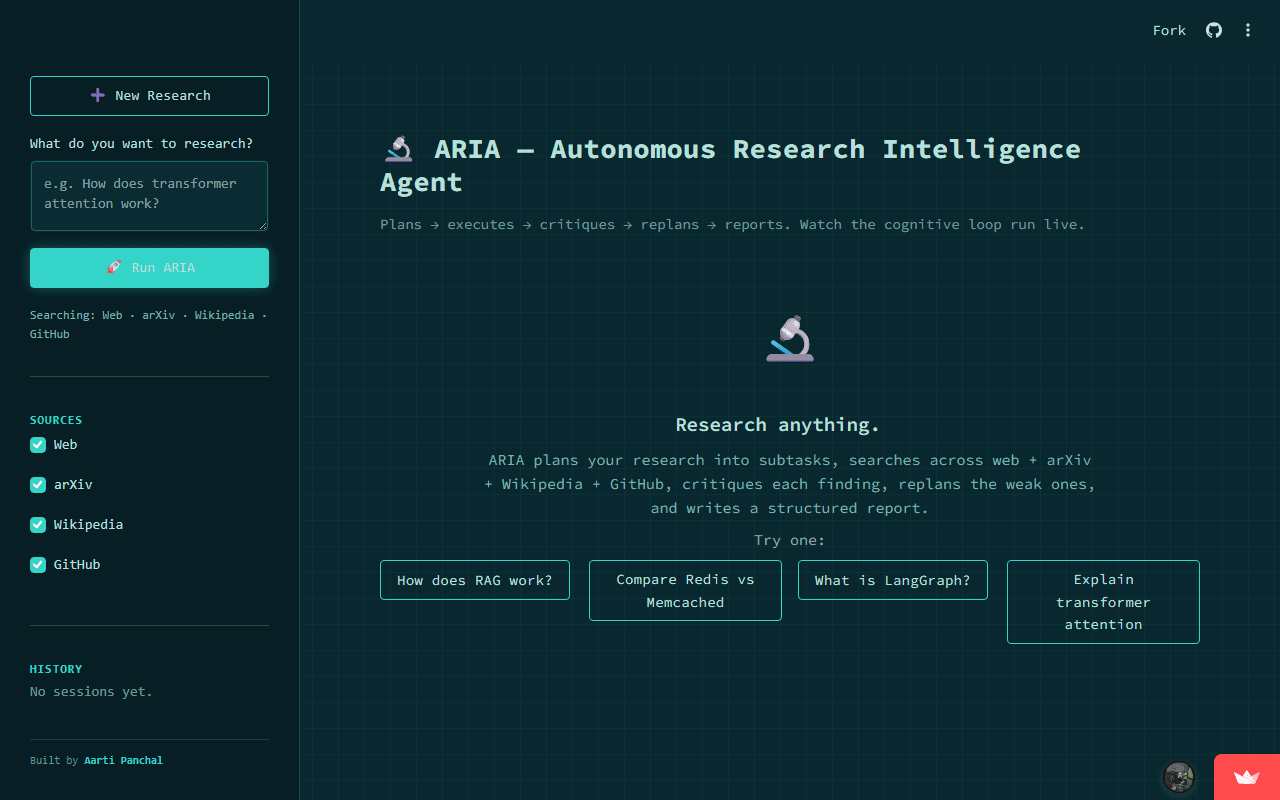Click the HISTORY section label
Image resolution: width=1280 pixels, height=800 pixels.
(x=56, y=669)
